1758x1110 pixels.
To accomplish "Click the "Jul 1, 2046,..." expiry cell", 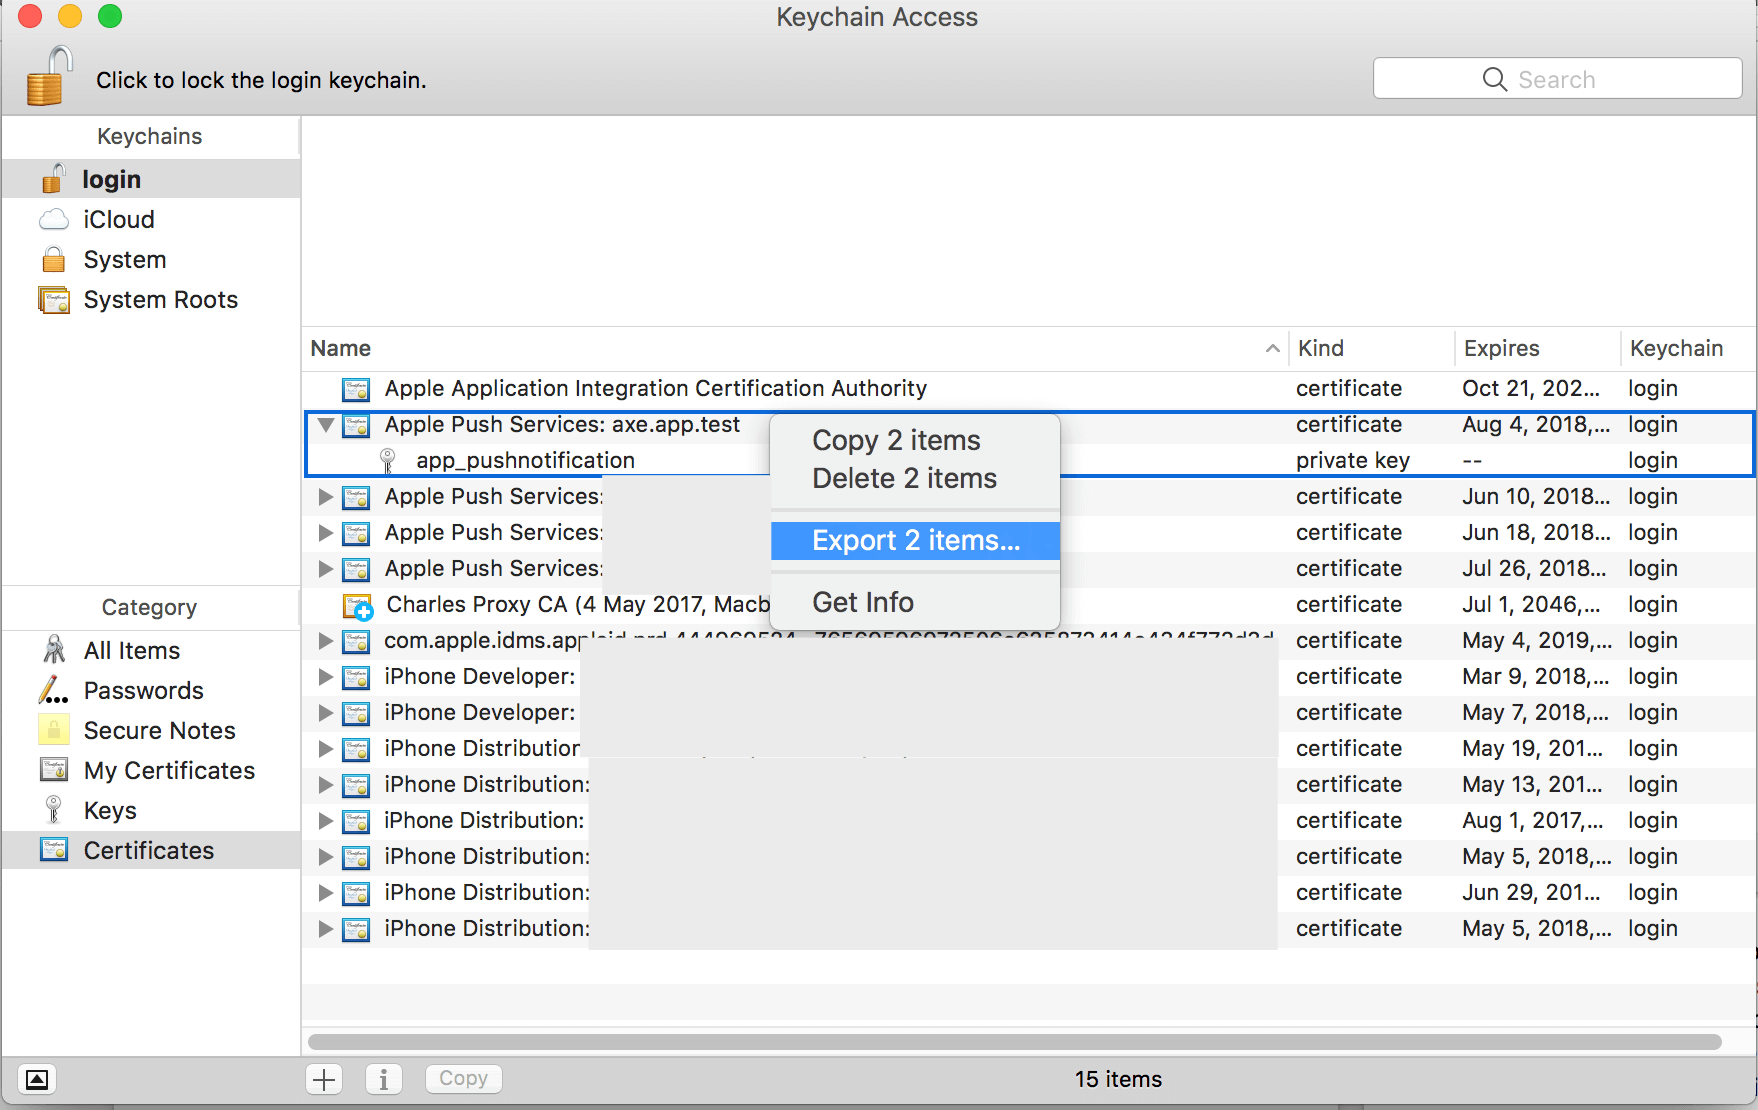I will point(1531,605).
